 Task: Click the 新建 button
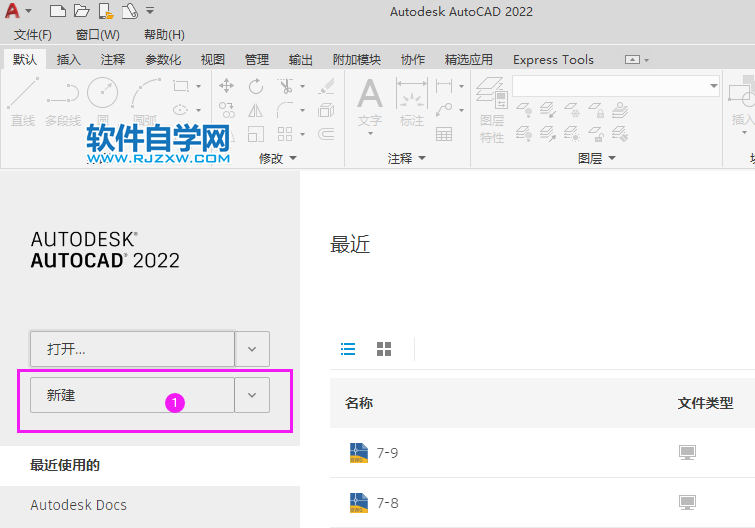[132, 395]
